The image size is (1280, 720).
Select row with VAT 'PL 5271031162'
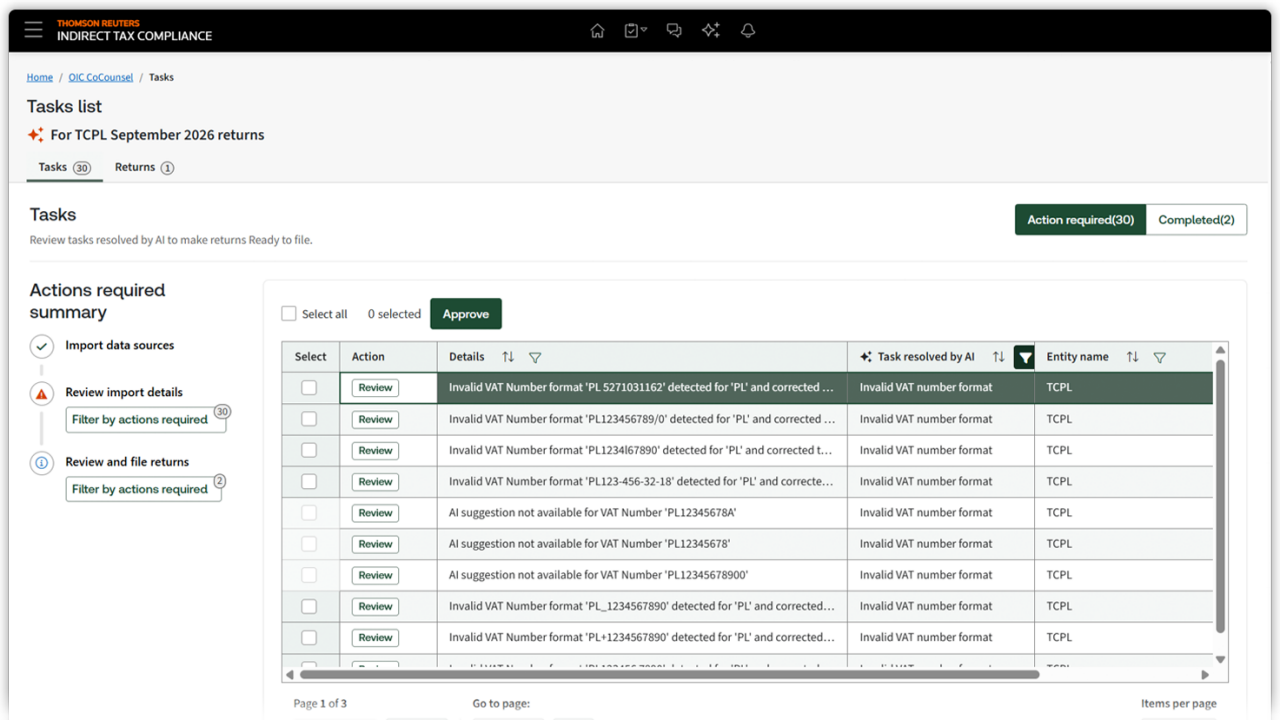[x=309, y=388]
